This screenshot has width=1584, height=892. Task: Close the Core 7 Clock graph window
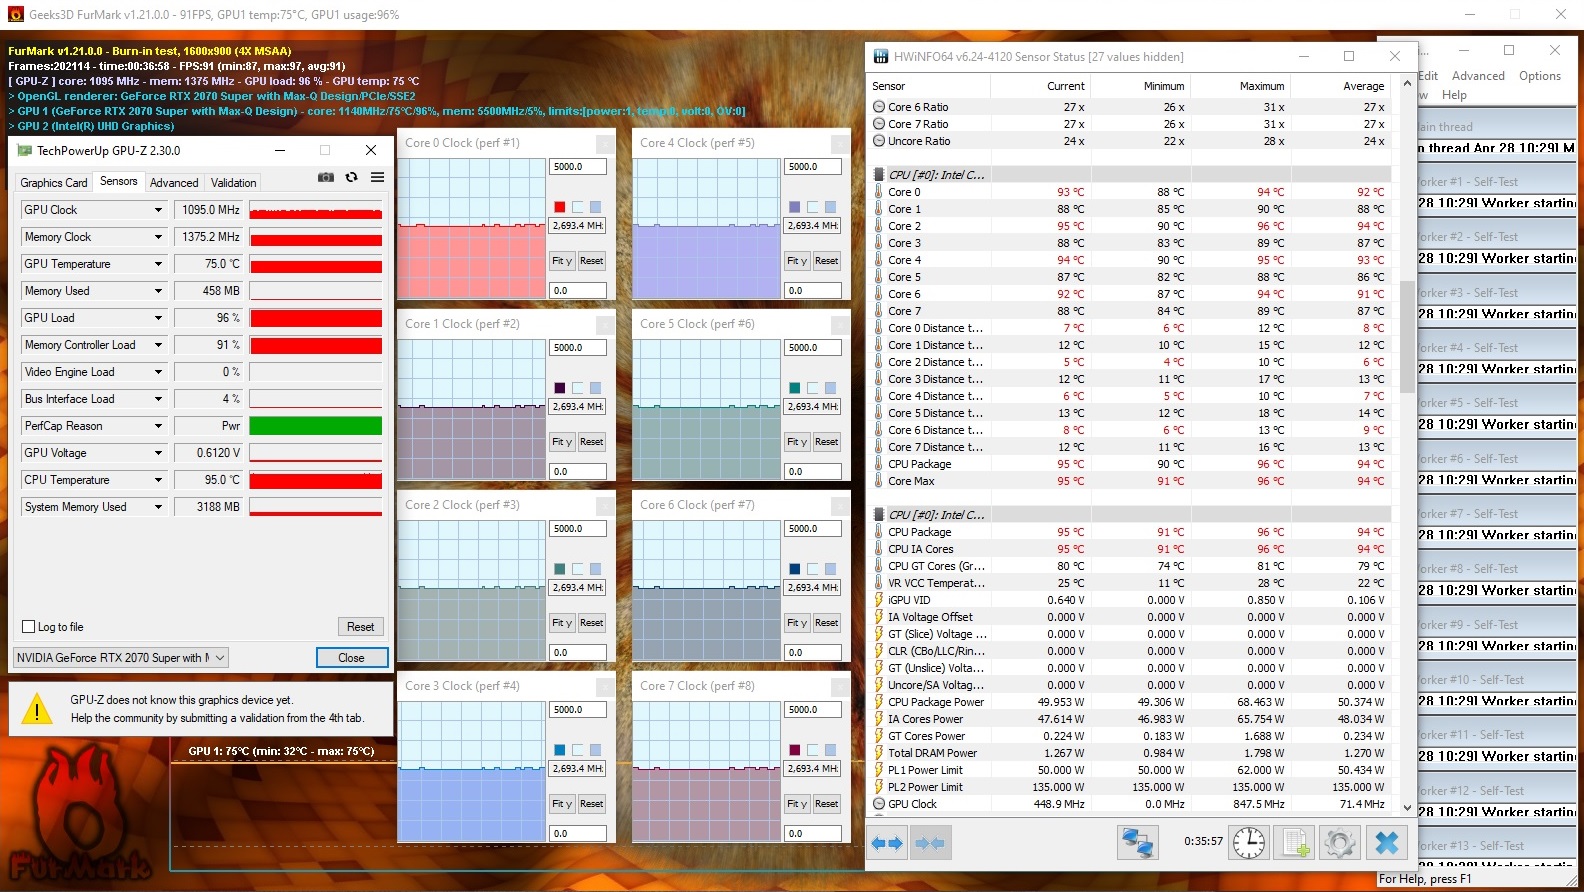coord(841,687)
